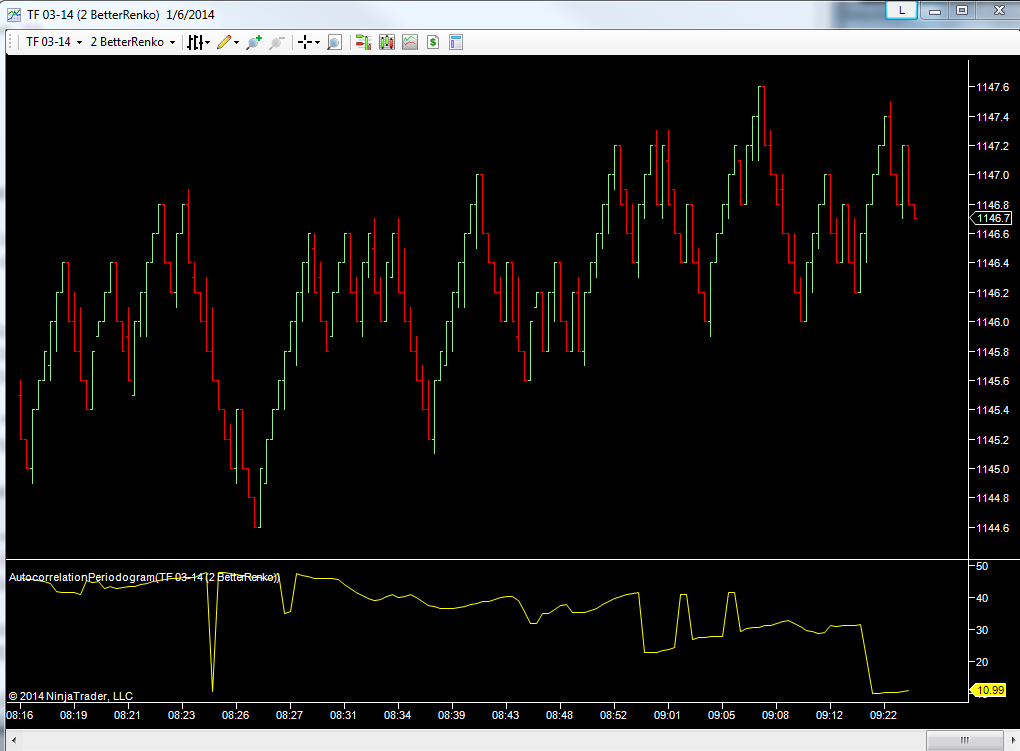Click the chart window icon in title bar
The height and width of the screenshot is (751, 1020).
14,14
